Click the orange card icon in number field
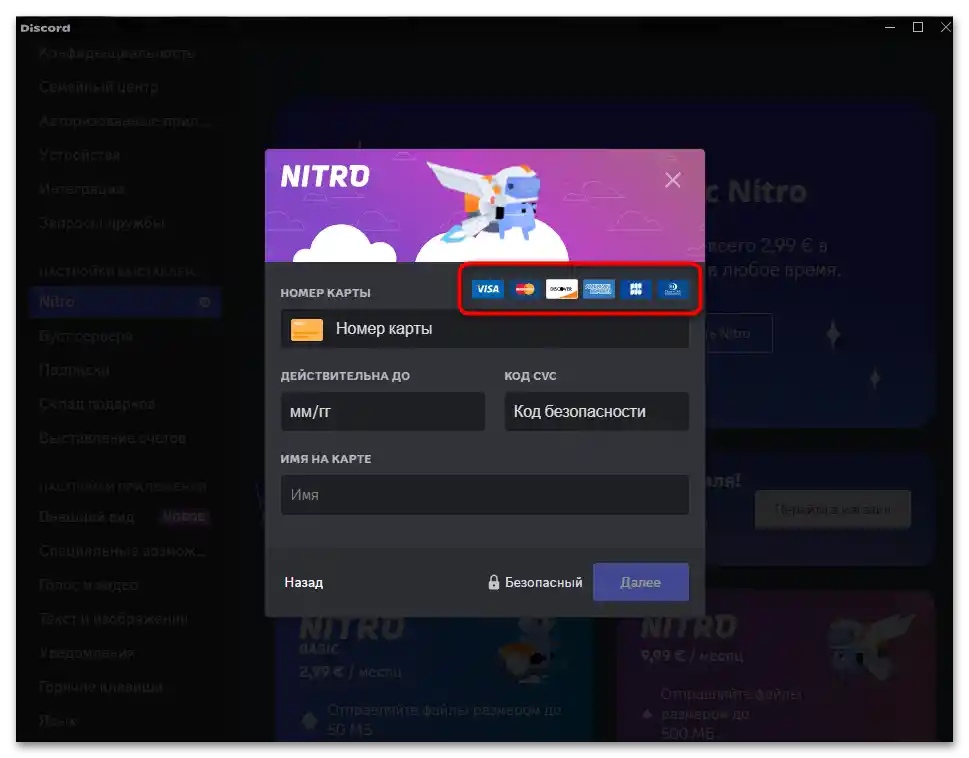Image resolution: width=969 pixels, height=758 pixels. pyautogui.click(x=307, y=329)
